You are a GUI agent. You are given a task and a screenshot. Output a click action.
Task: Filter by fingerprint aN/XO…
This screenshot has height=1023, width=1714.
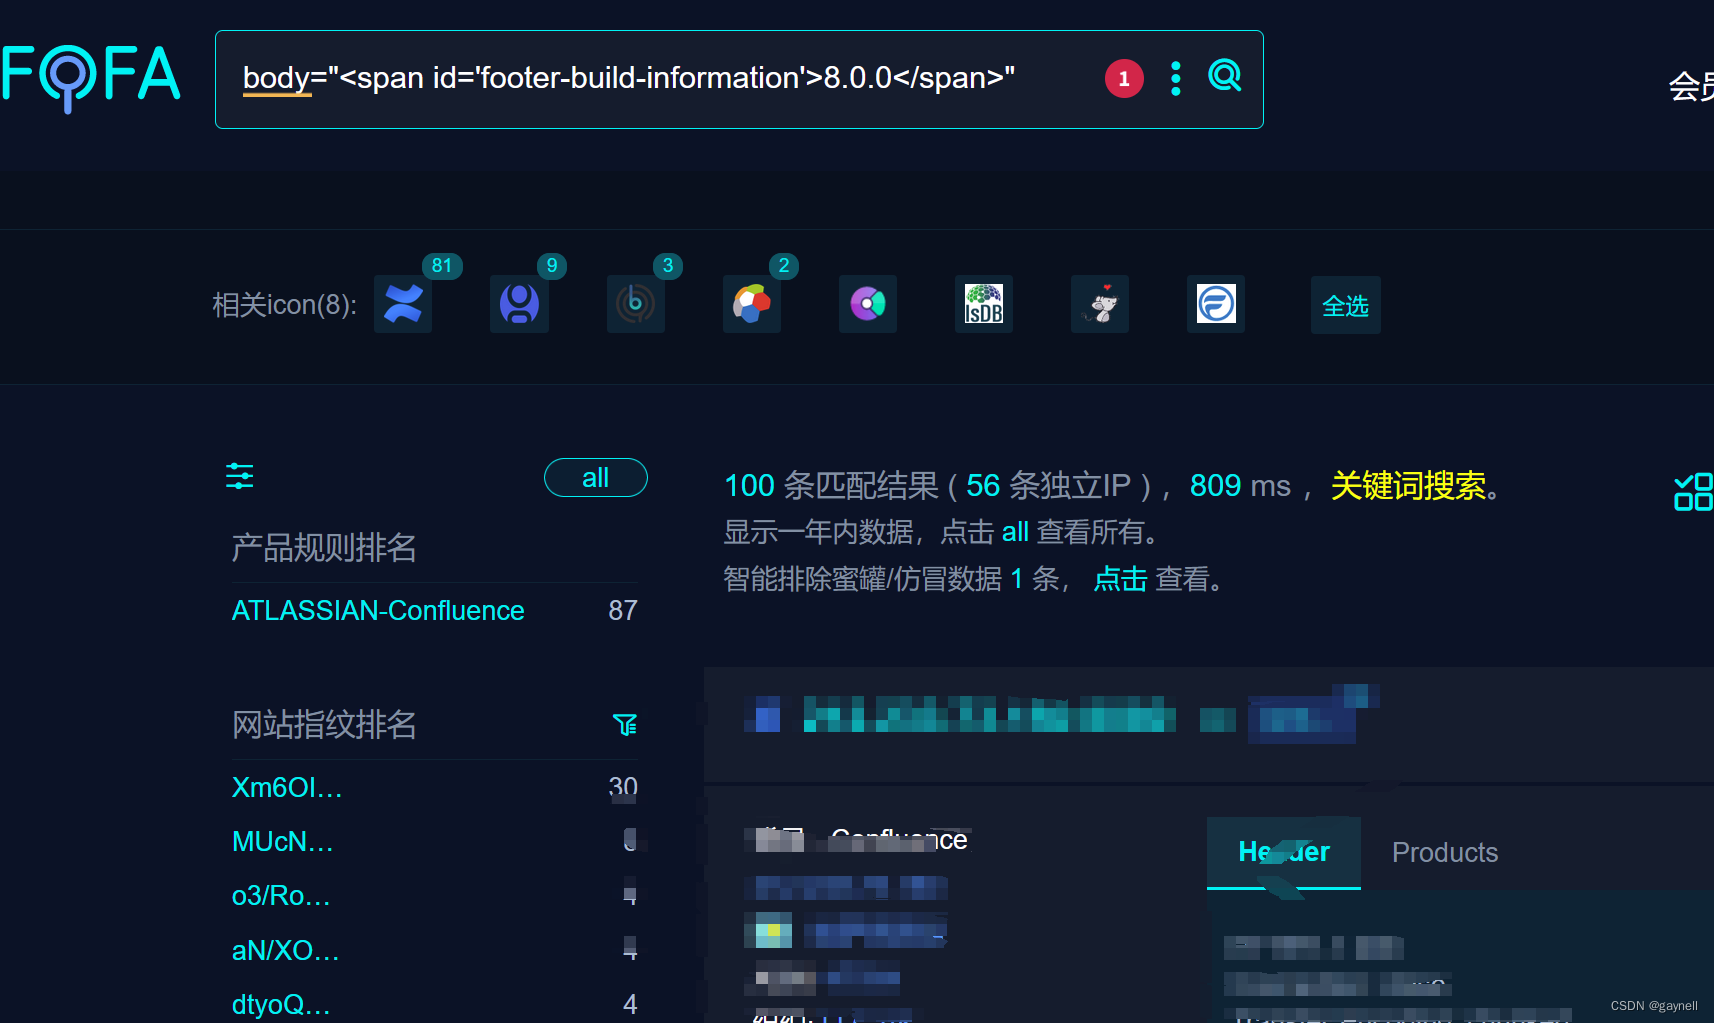[286, 950]
